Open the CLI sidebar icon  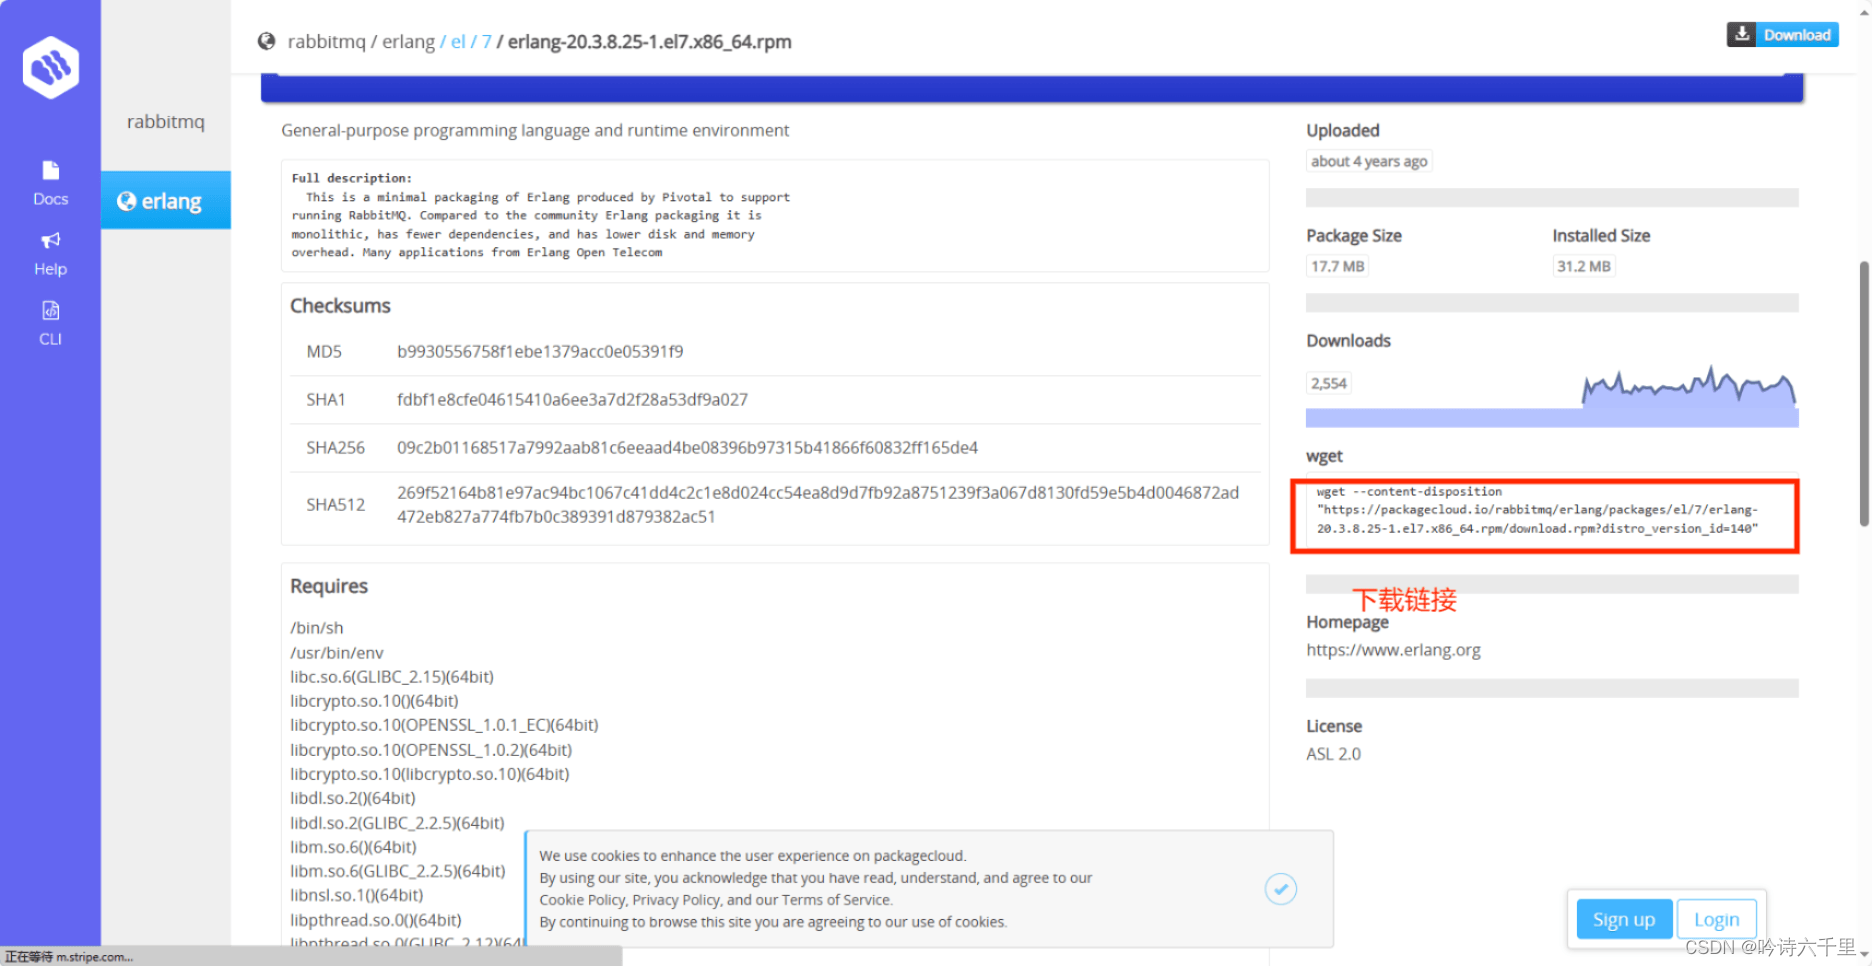tap(50, 310)
